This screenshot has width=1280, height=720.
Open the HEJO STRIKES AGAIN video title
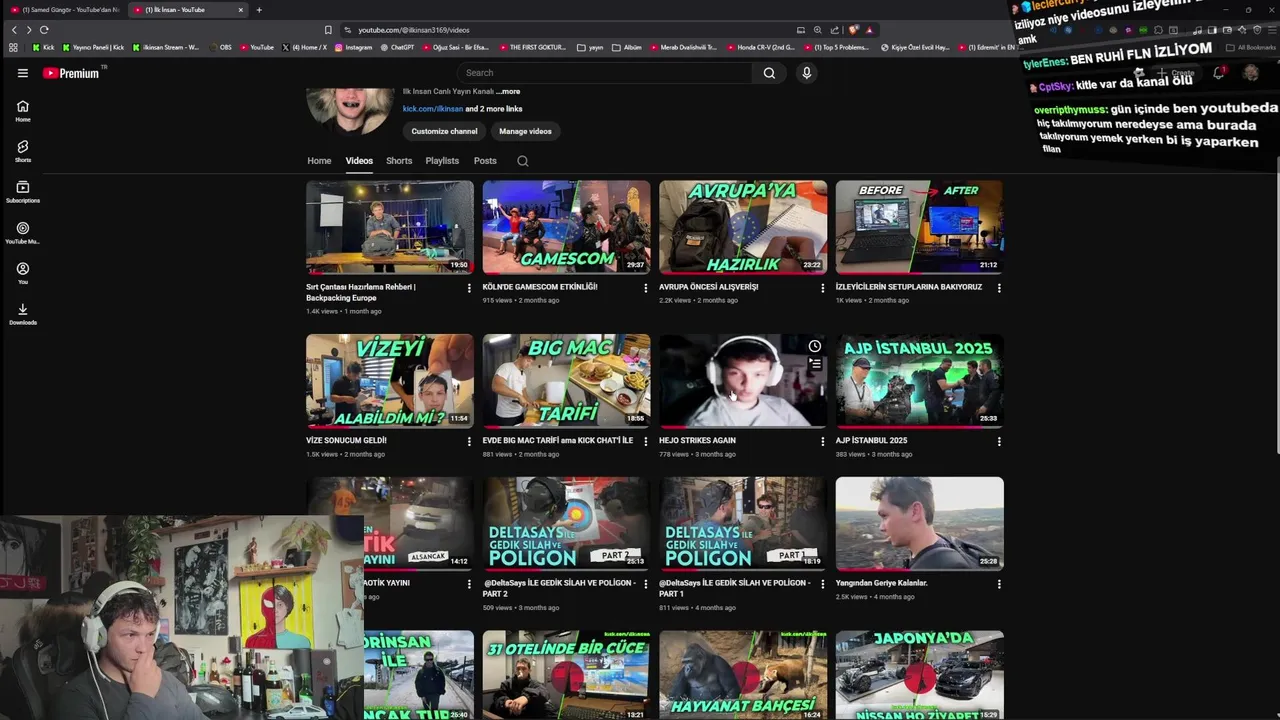697,440
